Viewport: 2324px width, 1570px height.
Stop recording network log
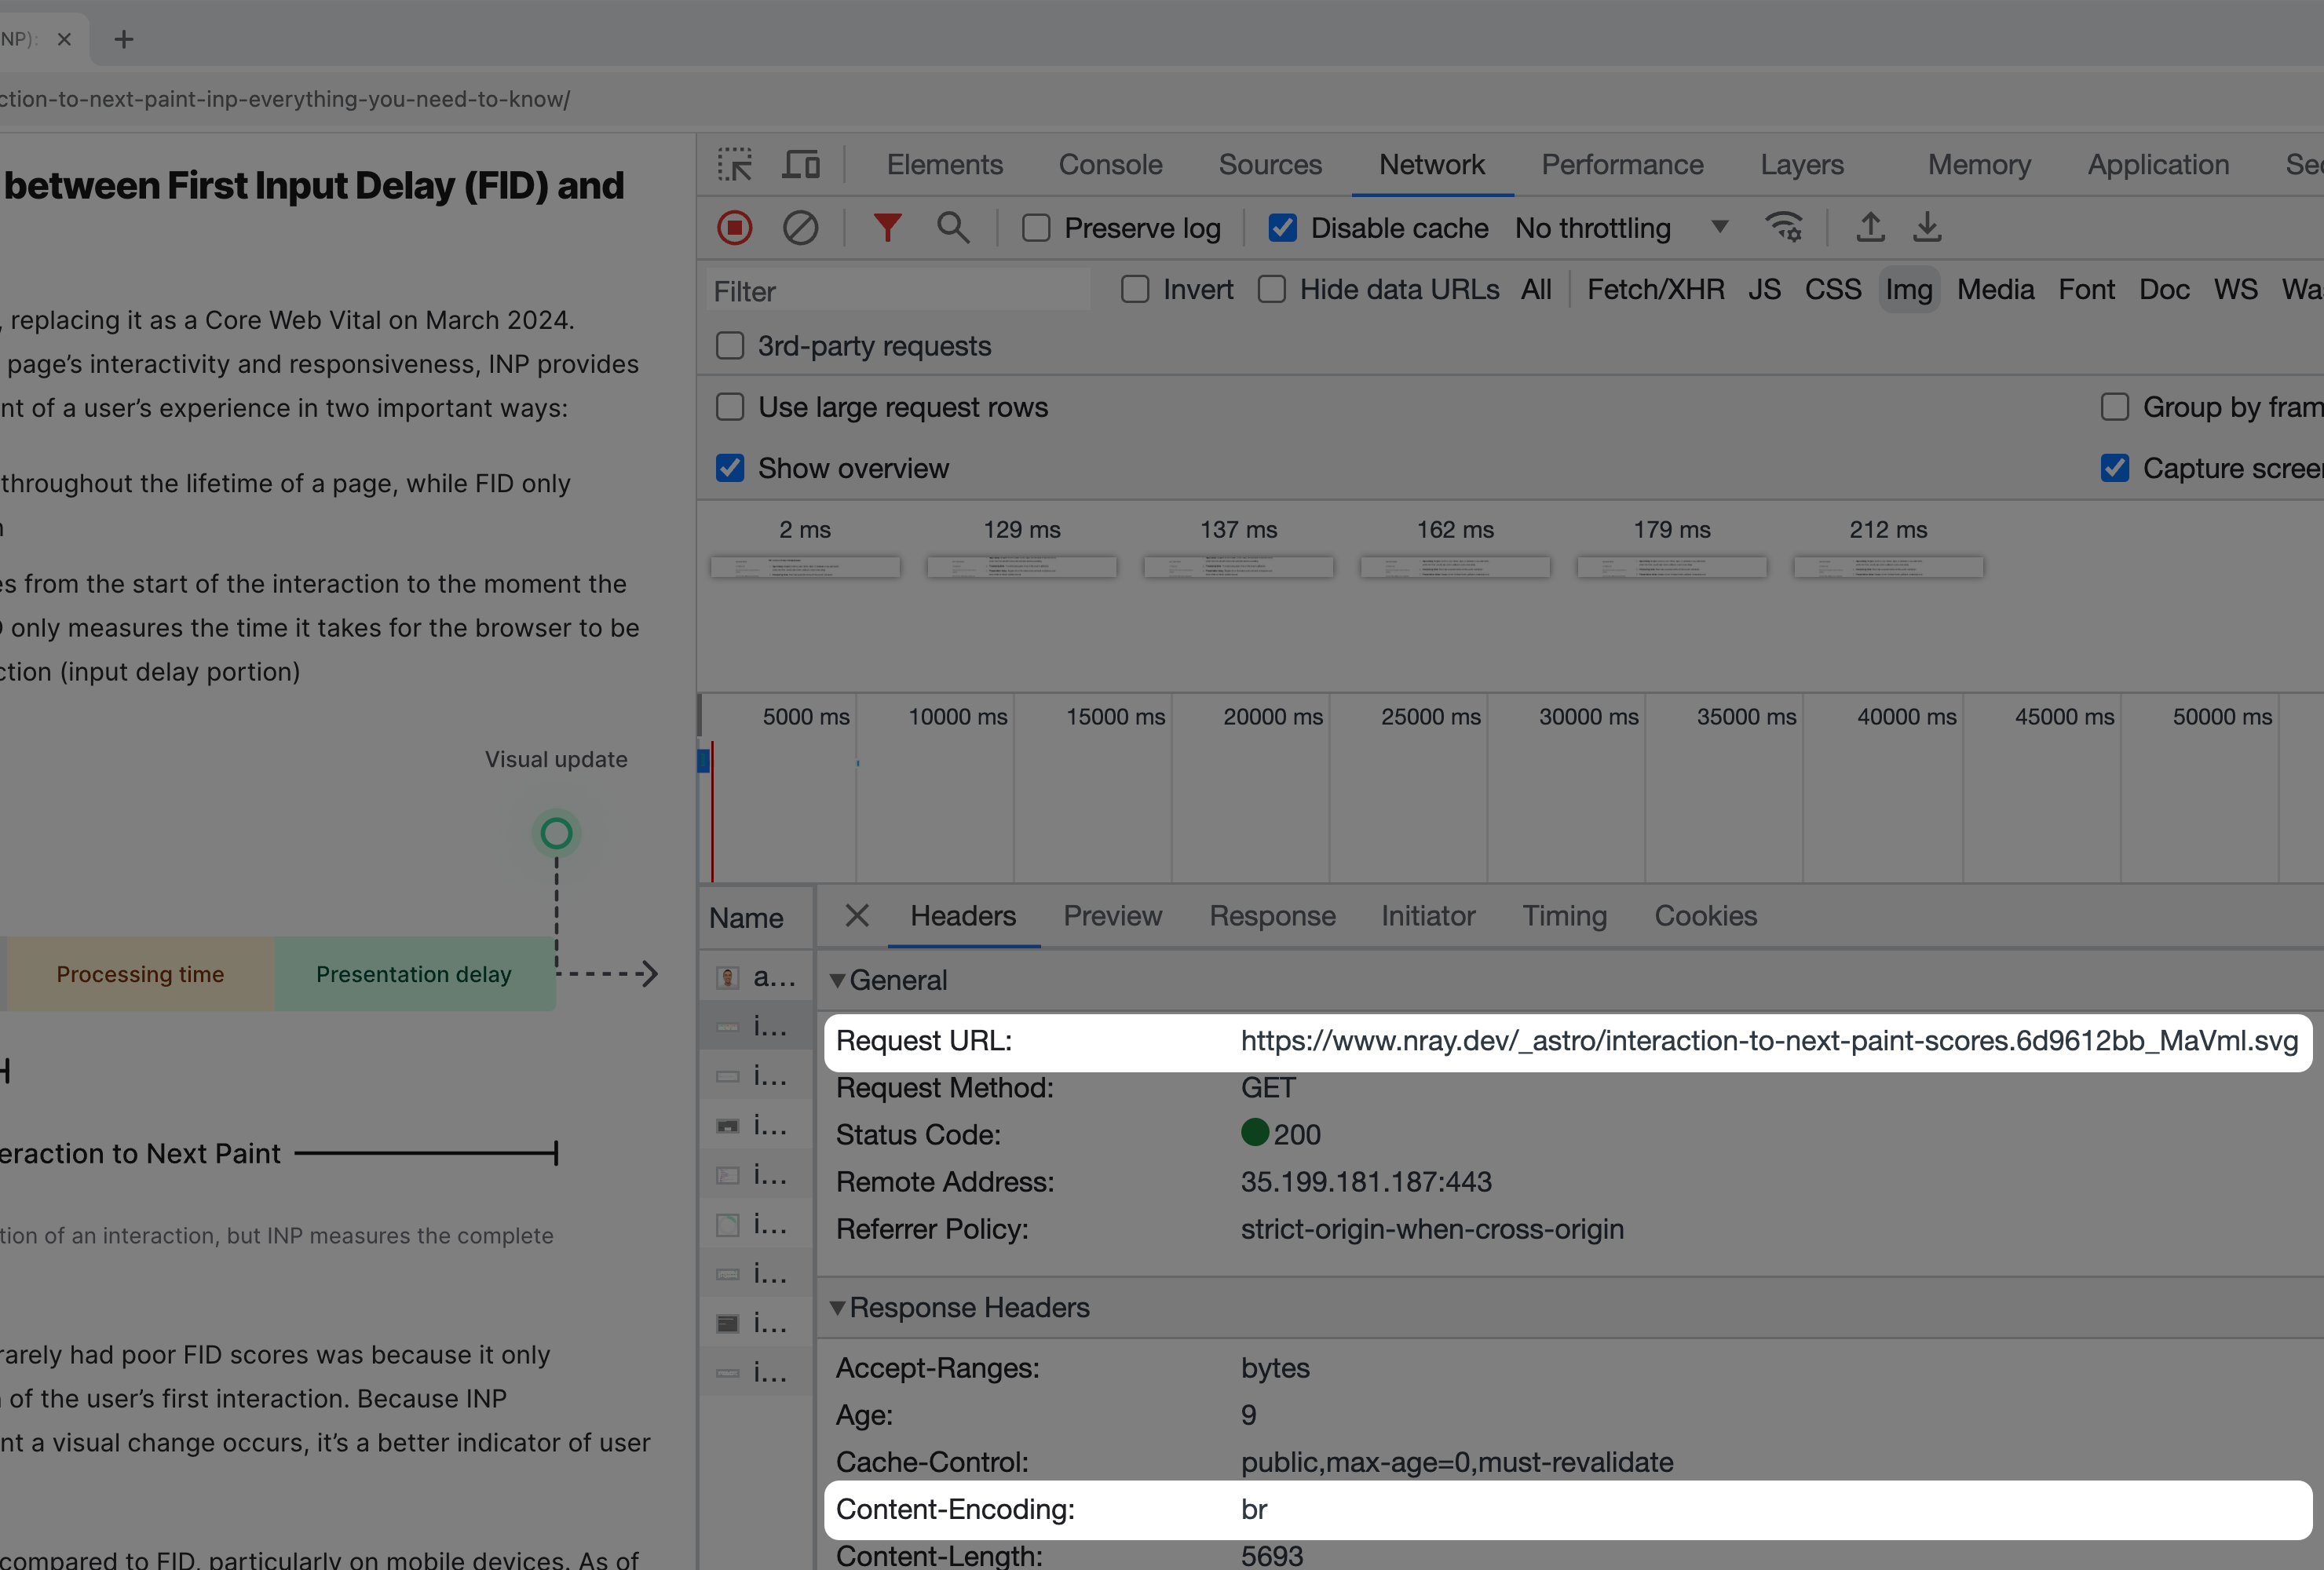tap(735, 228)
